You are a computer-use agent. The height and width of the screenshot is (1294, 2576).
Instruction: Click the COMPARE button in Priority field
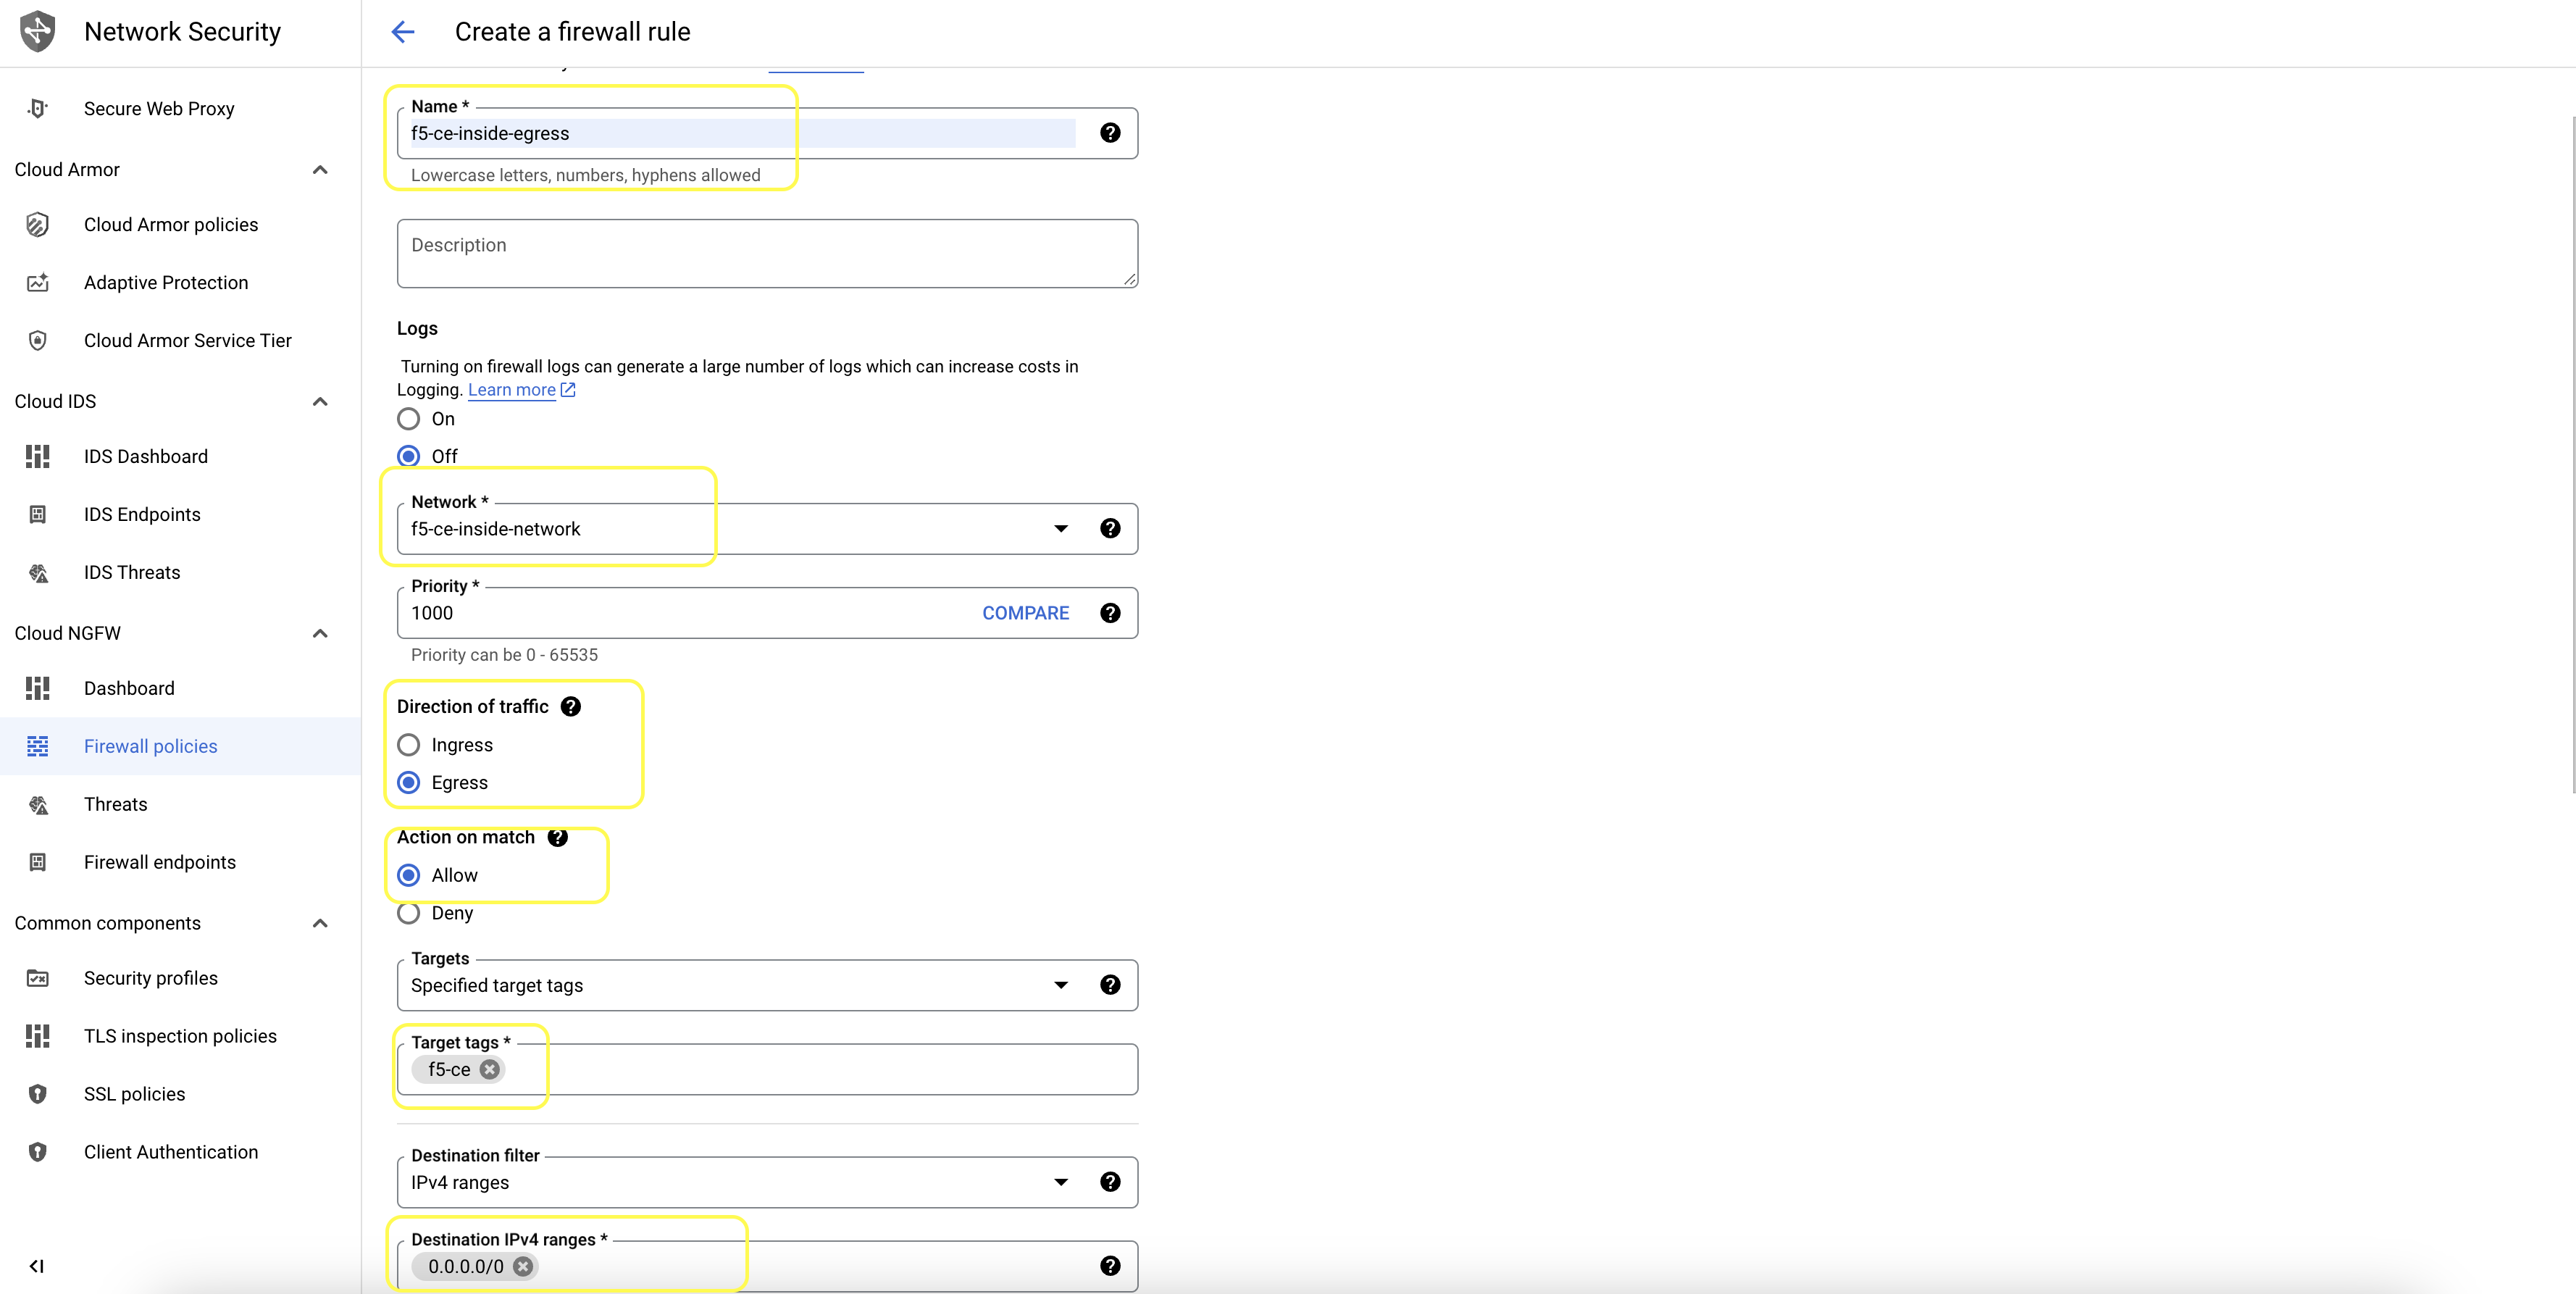pos(1025,613)
